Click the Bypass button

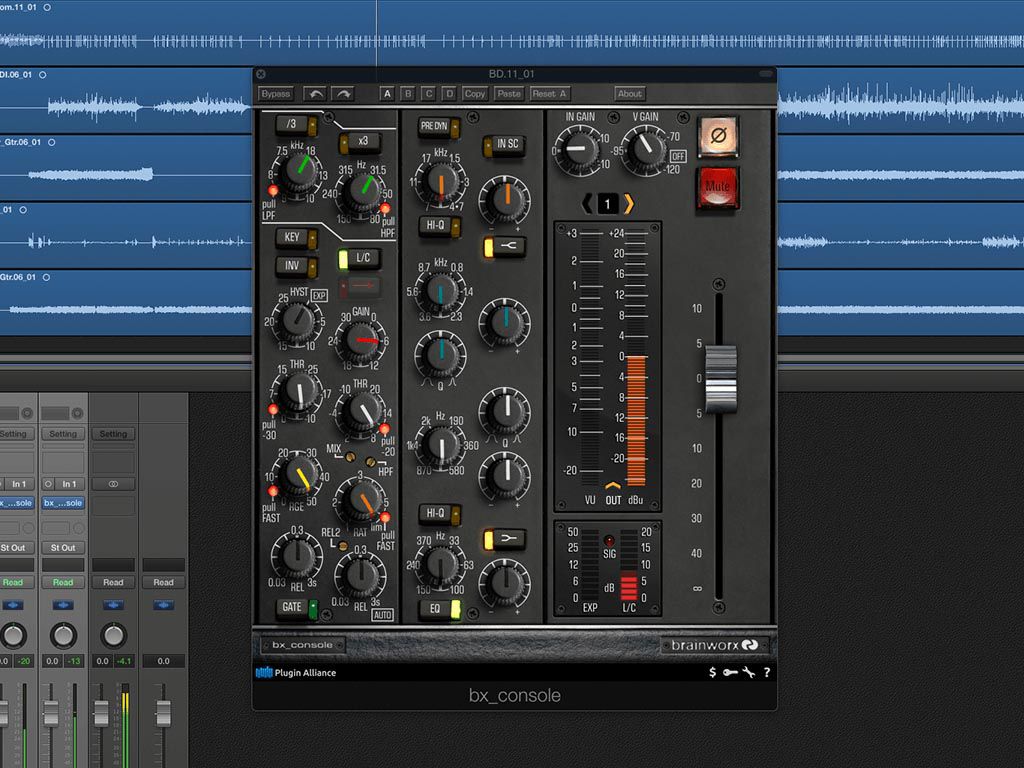275,94
